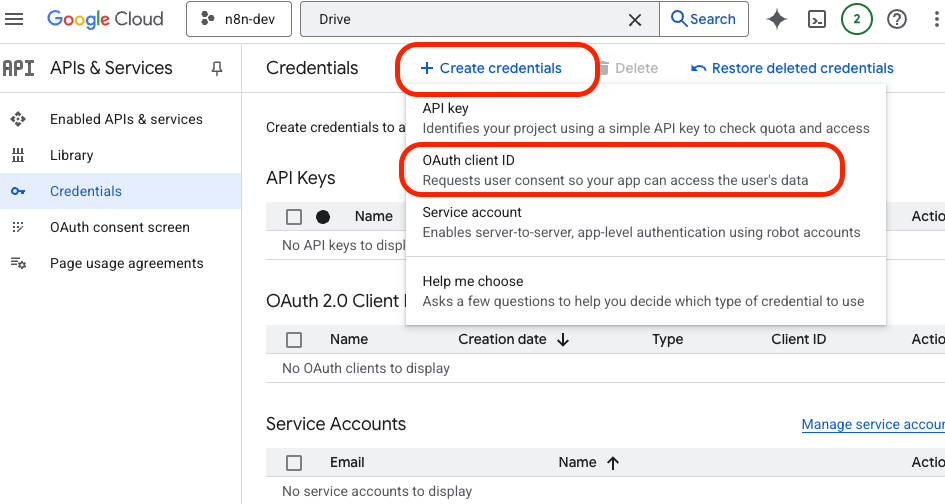Viewport: 945px width, 504px height.
Task: Choose Help me choose menu option
Action: coord(645,291)
